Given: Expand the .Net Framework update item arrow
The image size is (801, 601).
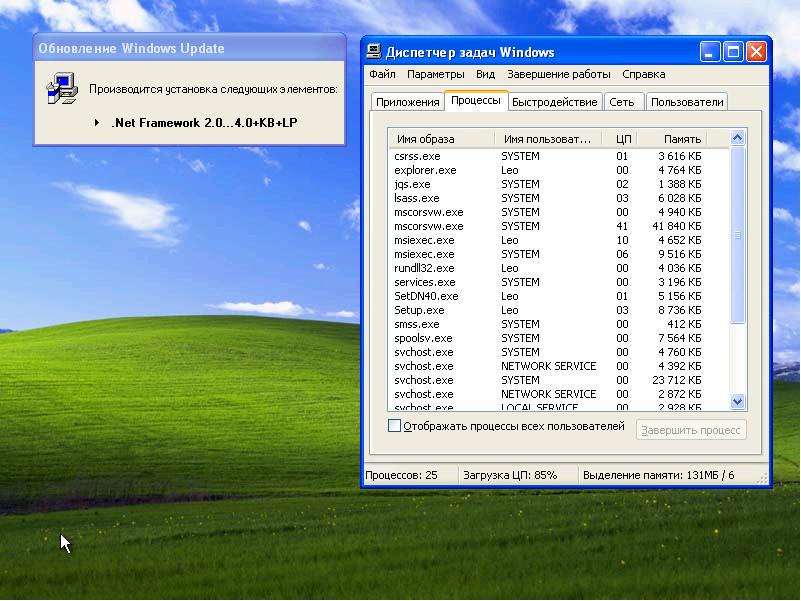Looking at the screenshot, I should click(97, 123).
